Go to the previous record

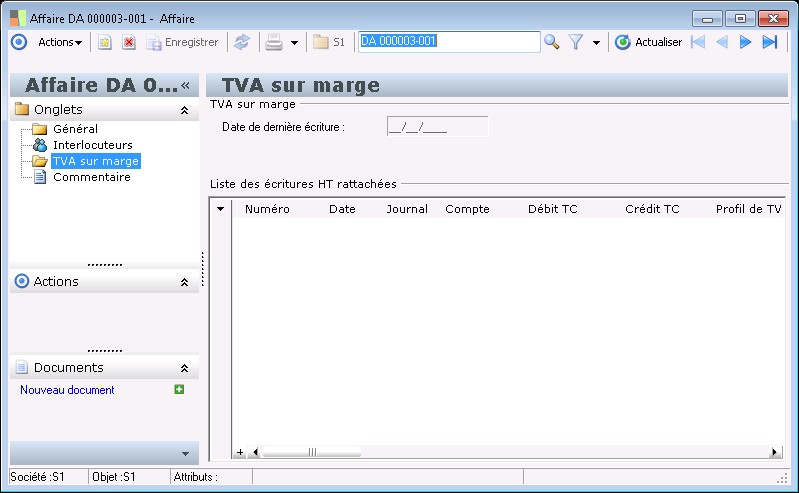pos(722,42)
